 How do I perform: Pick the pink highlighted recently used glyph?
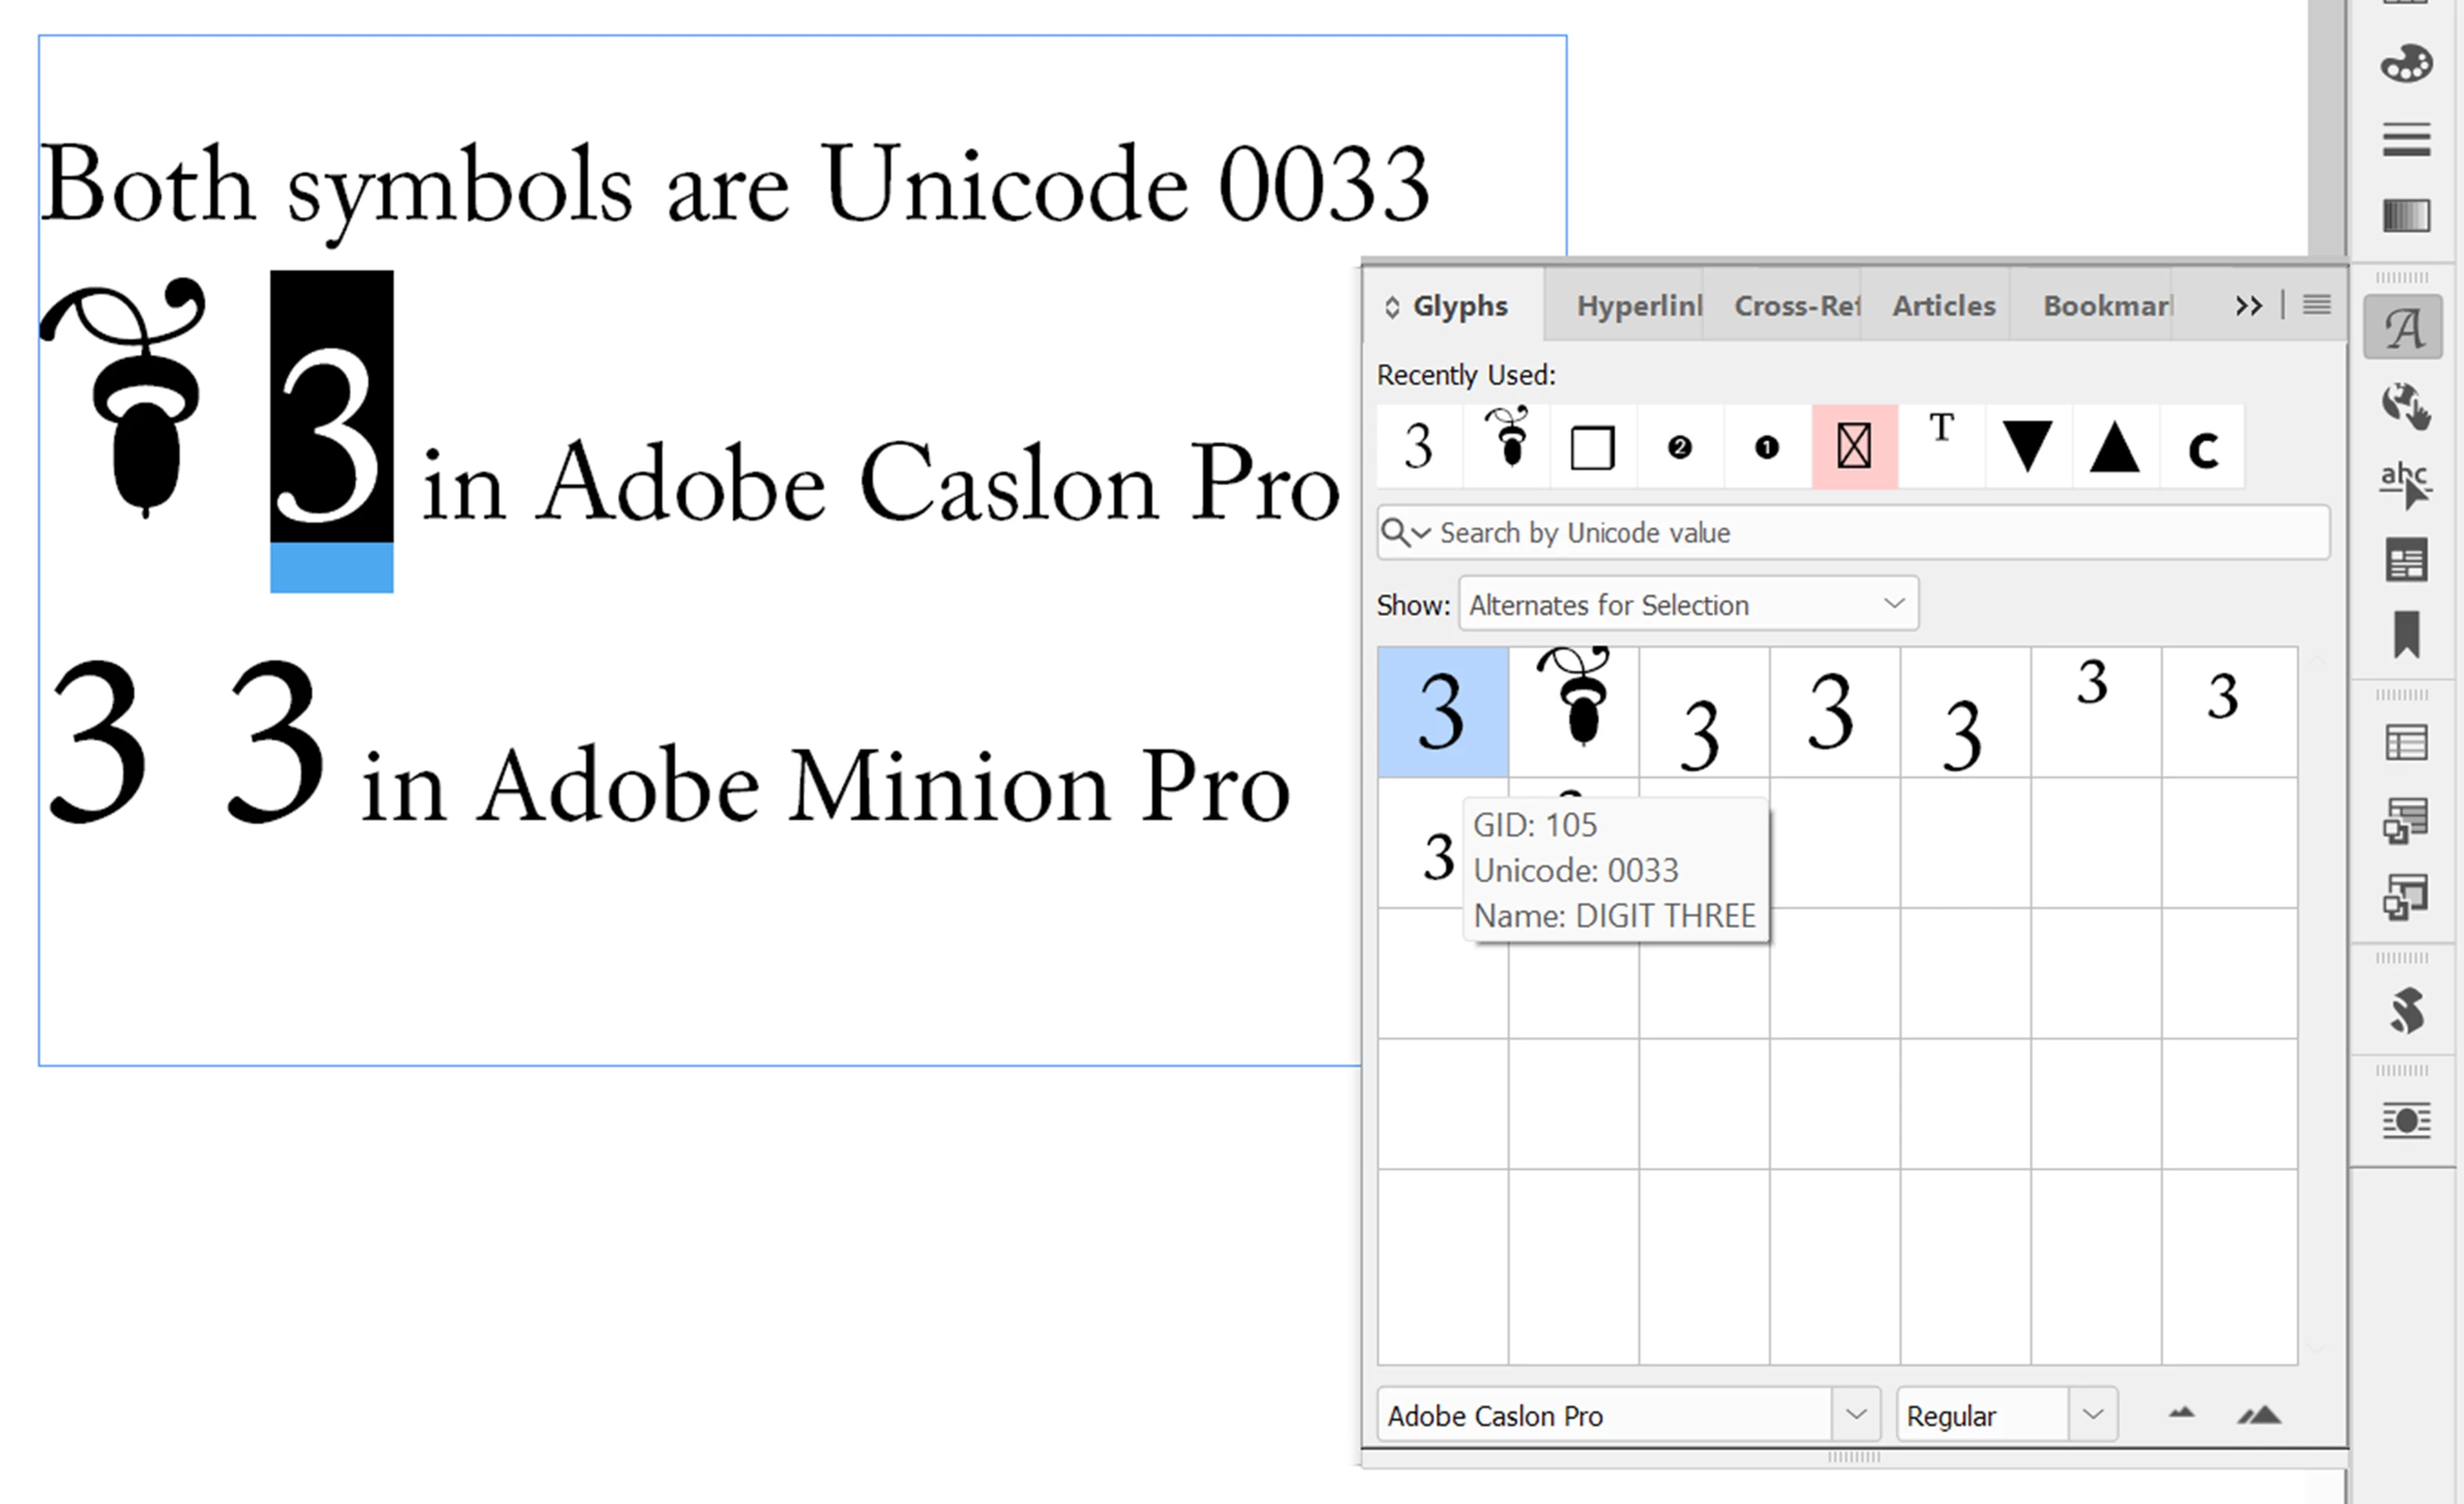pos(1853,446)
